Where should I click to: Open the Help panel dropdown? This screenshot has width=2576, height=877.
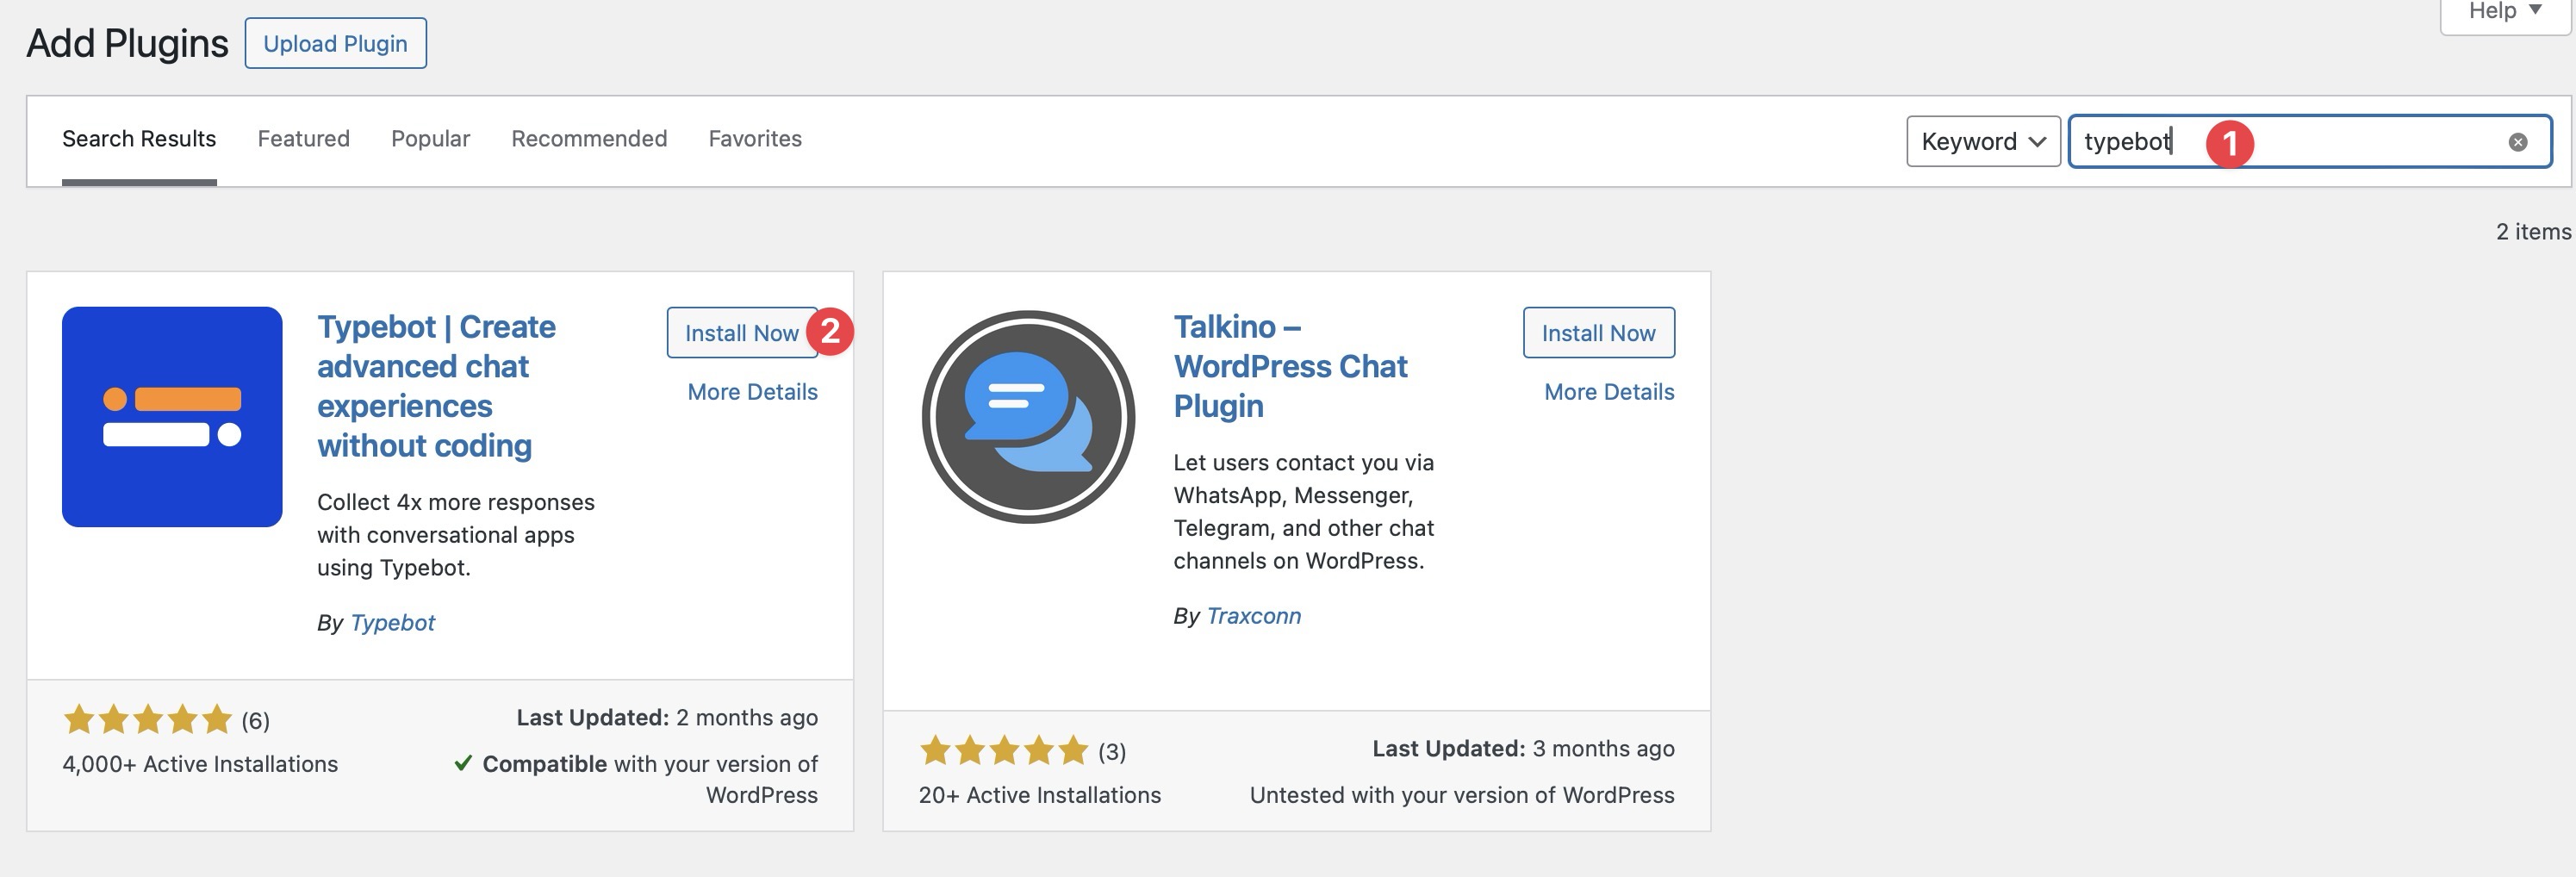coord(2496,10)
